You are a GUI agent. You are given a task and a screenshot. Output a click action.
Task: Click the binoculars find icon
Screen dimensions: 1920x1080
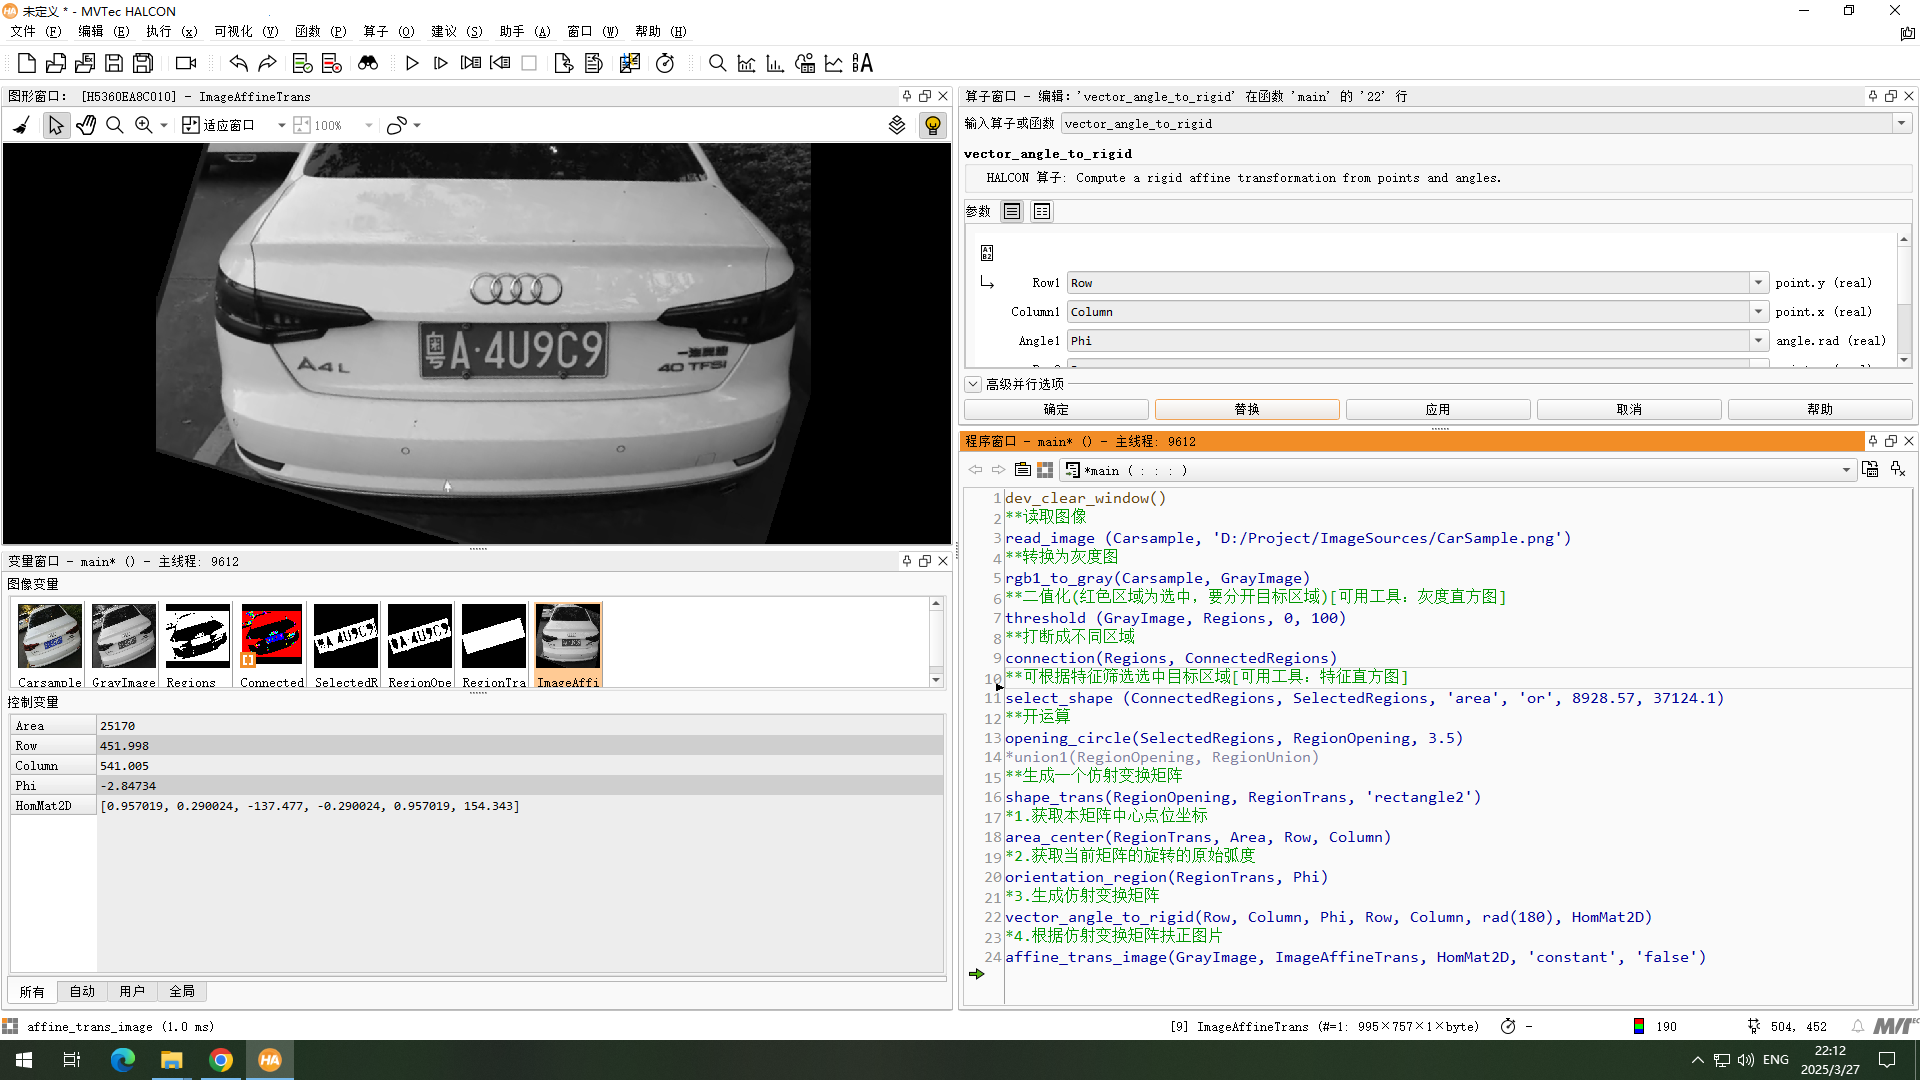click(368, 64)
